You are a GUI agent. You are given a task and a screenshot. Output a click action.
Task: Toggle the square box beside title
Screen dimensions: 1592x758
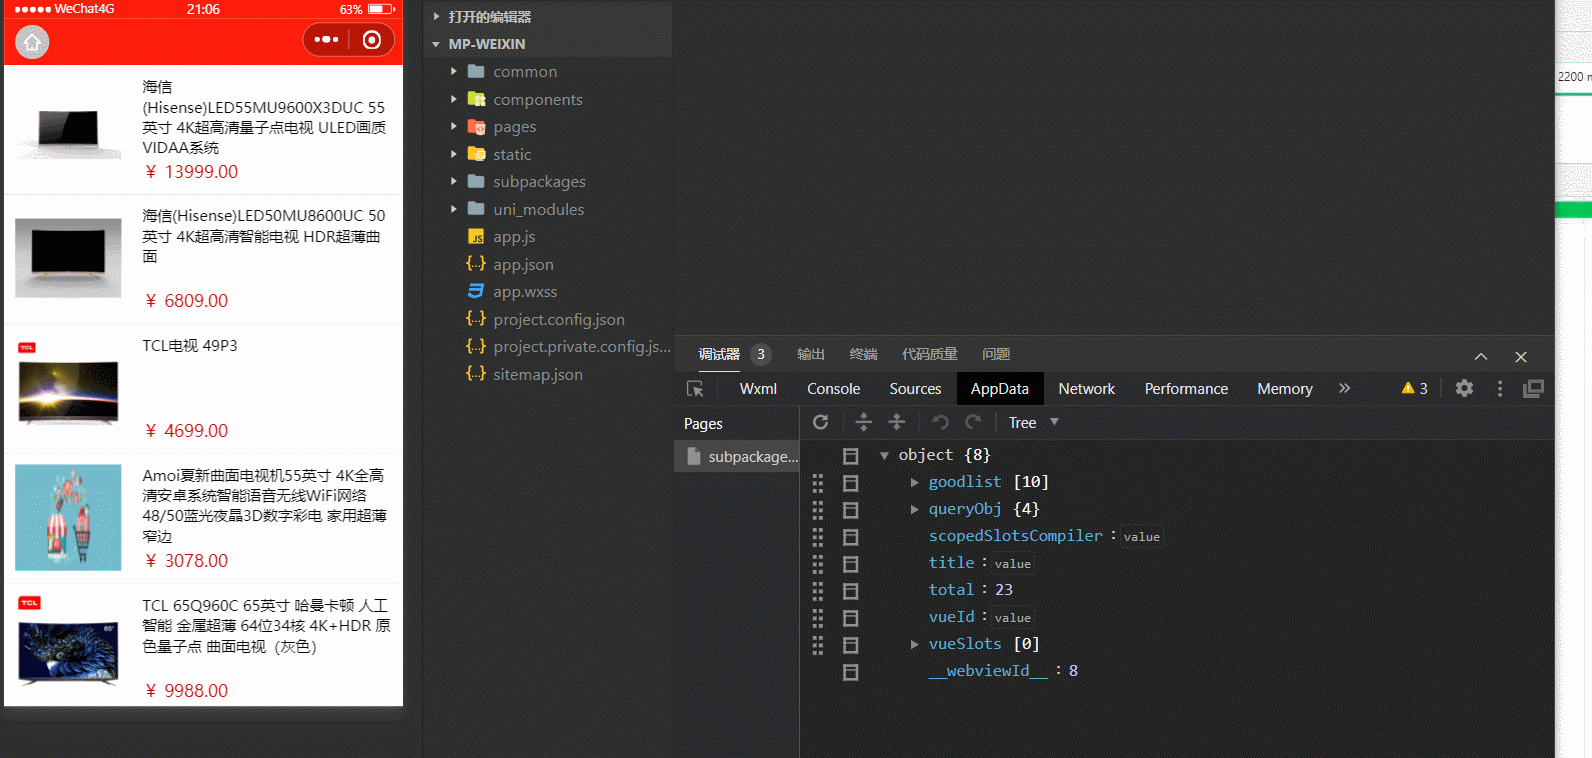click(851, 564)
